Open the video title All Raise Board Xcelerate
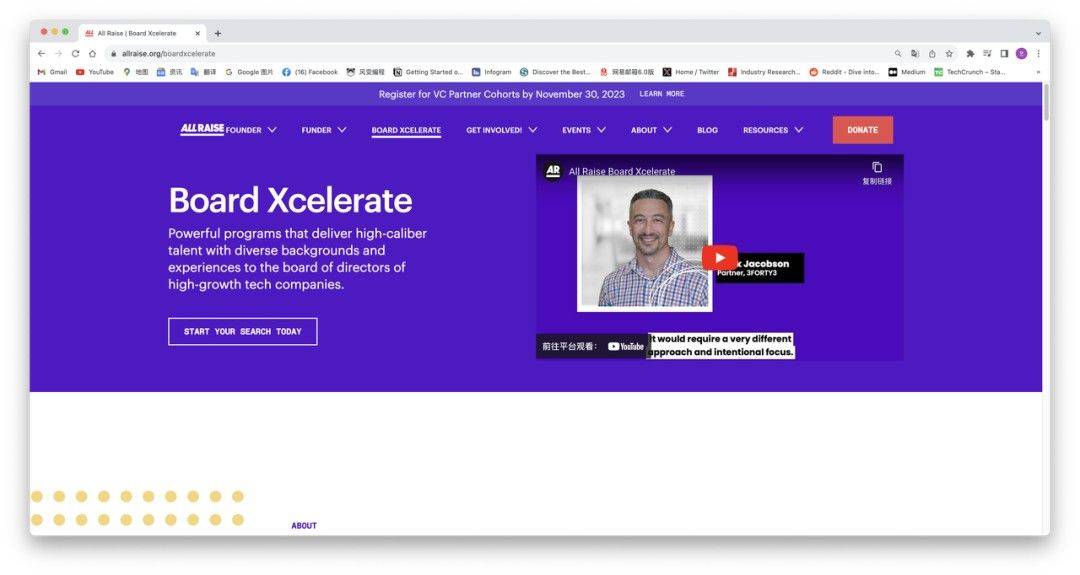This screenshot has height=575, width=1080. (622, 171)
